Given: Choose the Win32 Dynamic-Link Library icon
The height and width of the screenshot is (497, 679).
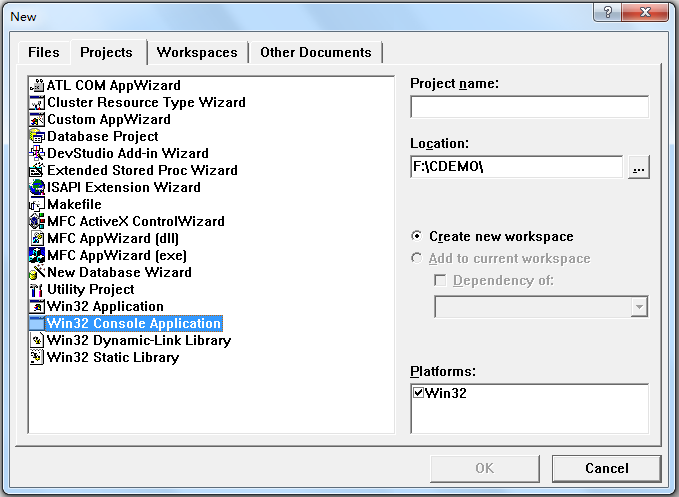Looking at the screenshot, I should tap(37, 340).
